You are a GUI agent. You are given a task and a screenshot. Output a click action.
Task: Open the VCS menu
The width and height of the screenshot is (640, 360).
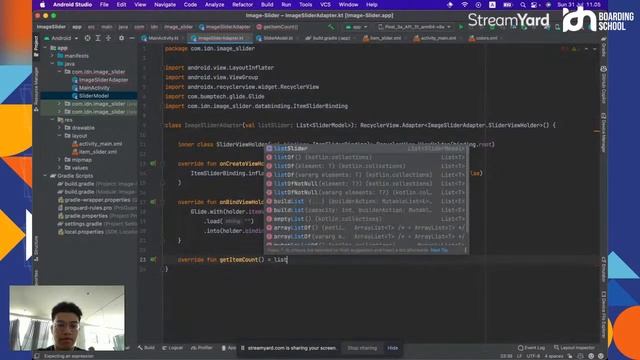(325, 5)
